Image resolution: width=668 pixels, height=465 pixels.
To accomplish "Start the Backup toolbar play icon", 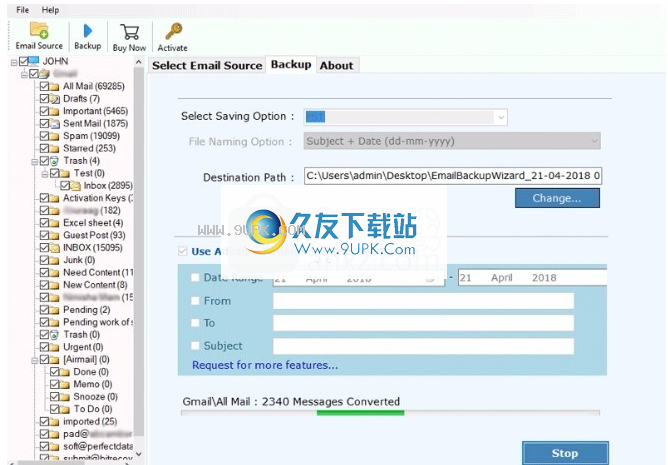I will coord(88,31).
